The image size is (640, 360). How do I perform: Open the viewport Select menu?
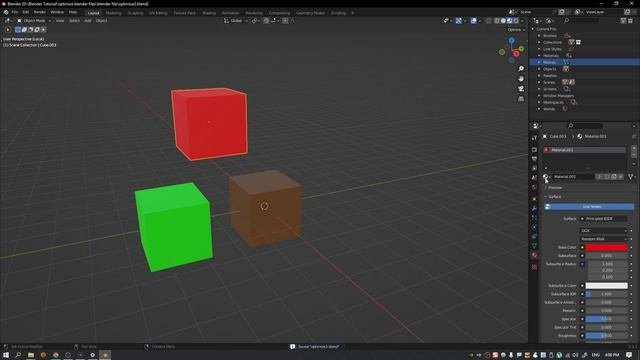click(74, 21)
